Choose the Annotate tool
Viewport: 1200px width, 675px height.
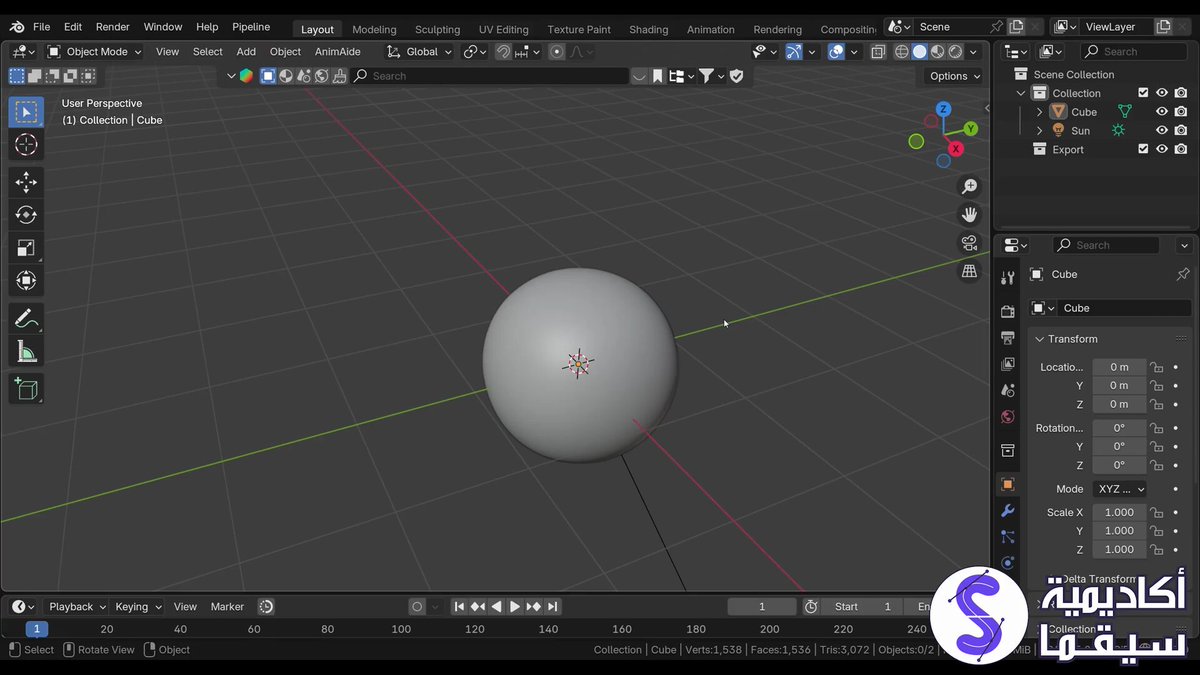pyautogui.click(x=27, y=319)
